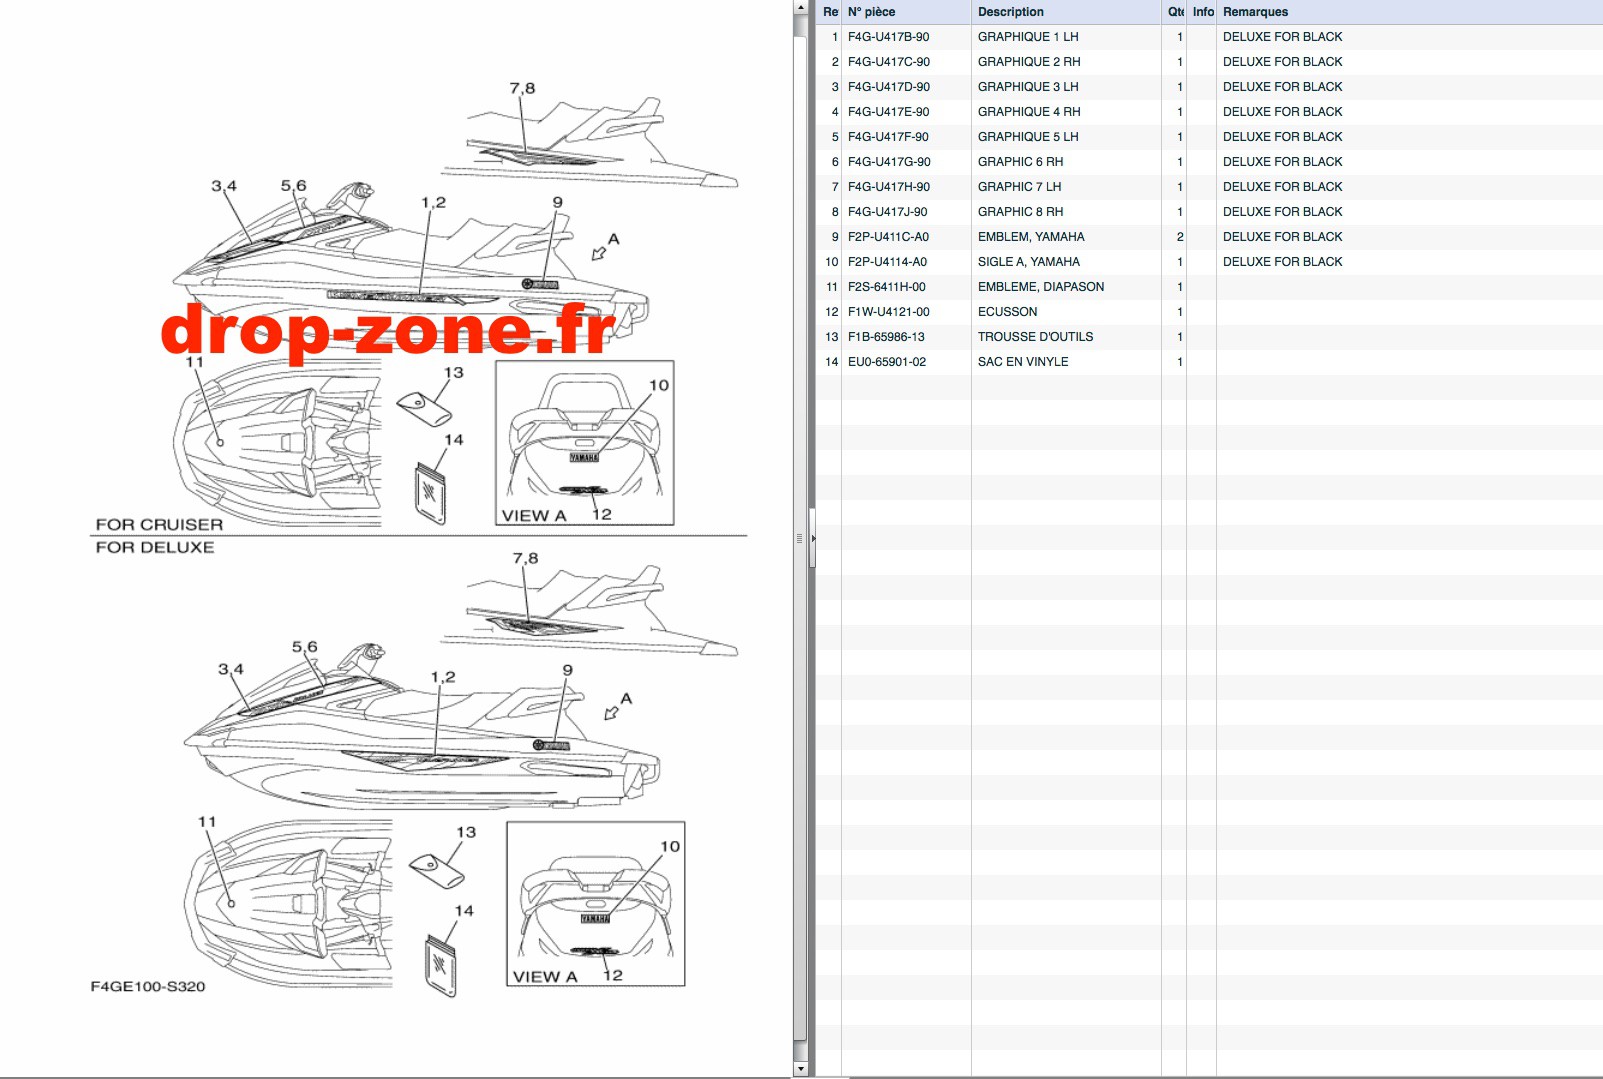Select part number F1B-65986-13
1603x1079 pixels.
coord(886,337)
